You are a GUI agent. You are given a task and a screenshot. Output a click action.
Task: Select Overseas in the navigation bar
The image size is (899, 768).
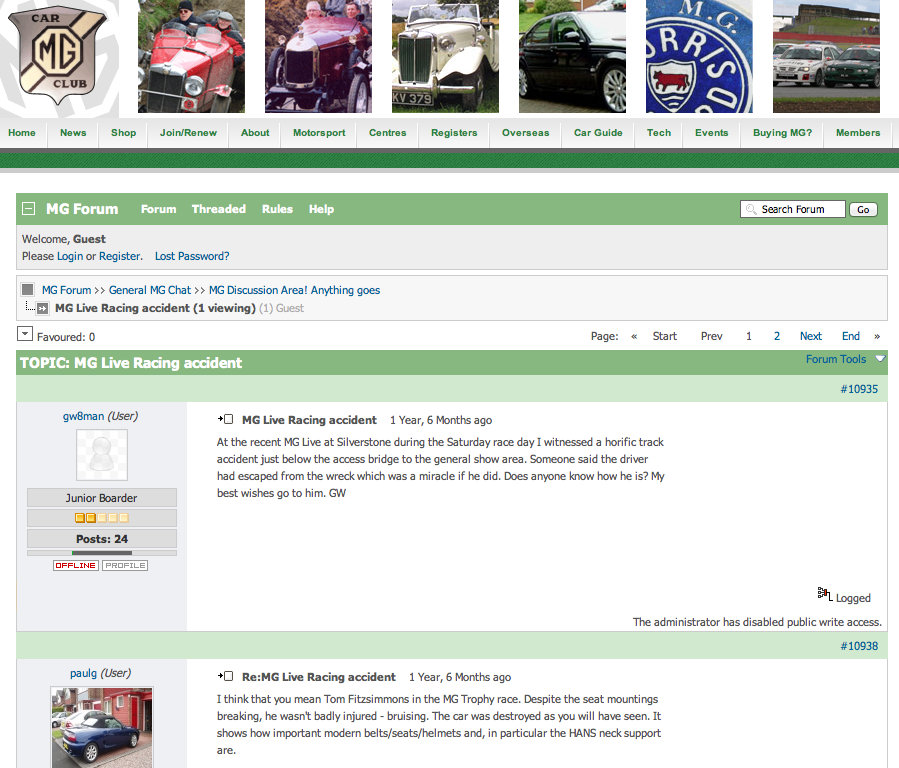(526, 133)
